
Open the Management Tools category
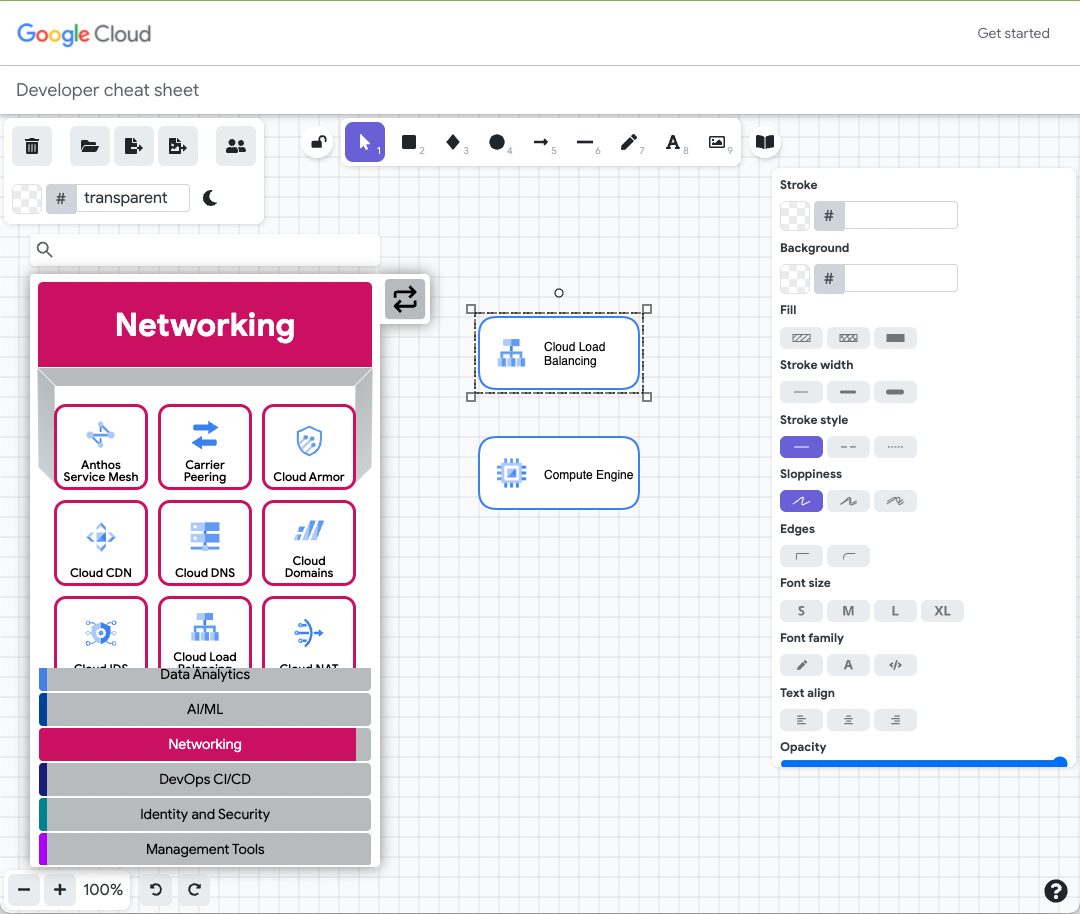[205, 849]
